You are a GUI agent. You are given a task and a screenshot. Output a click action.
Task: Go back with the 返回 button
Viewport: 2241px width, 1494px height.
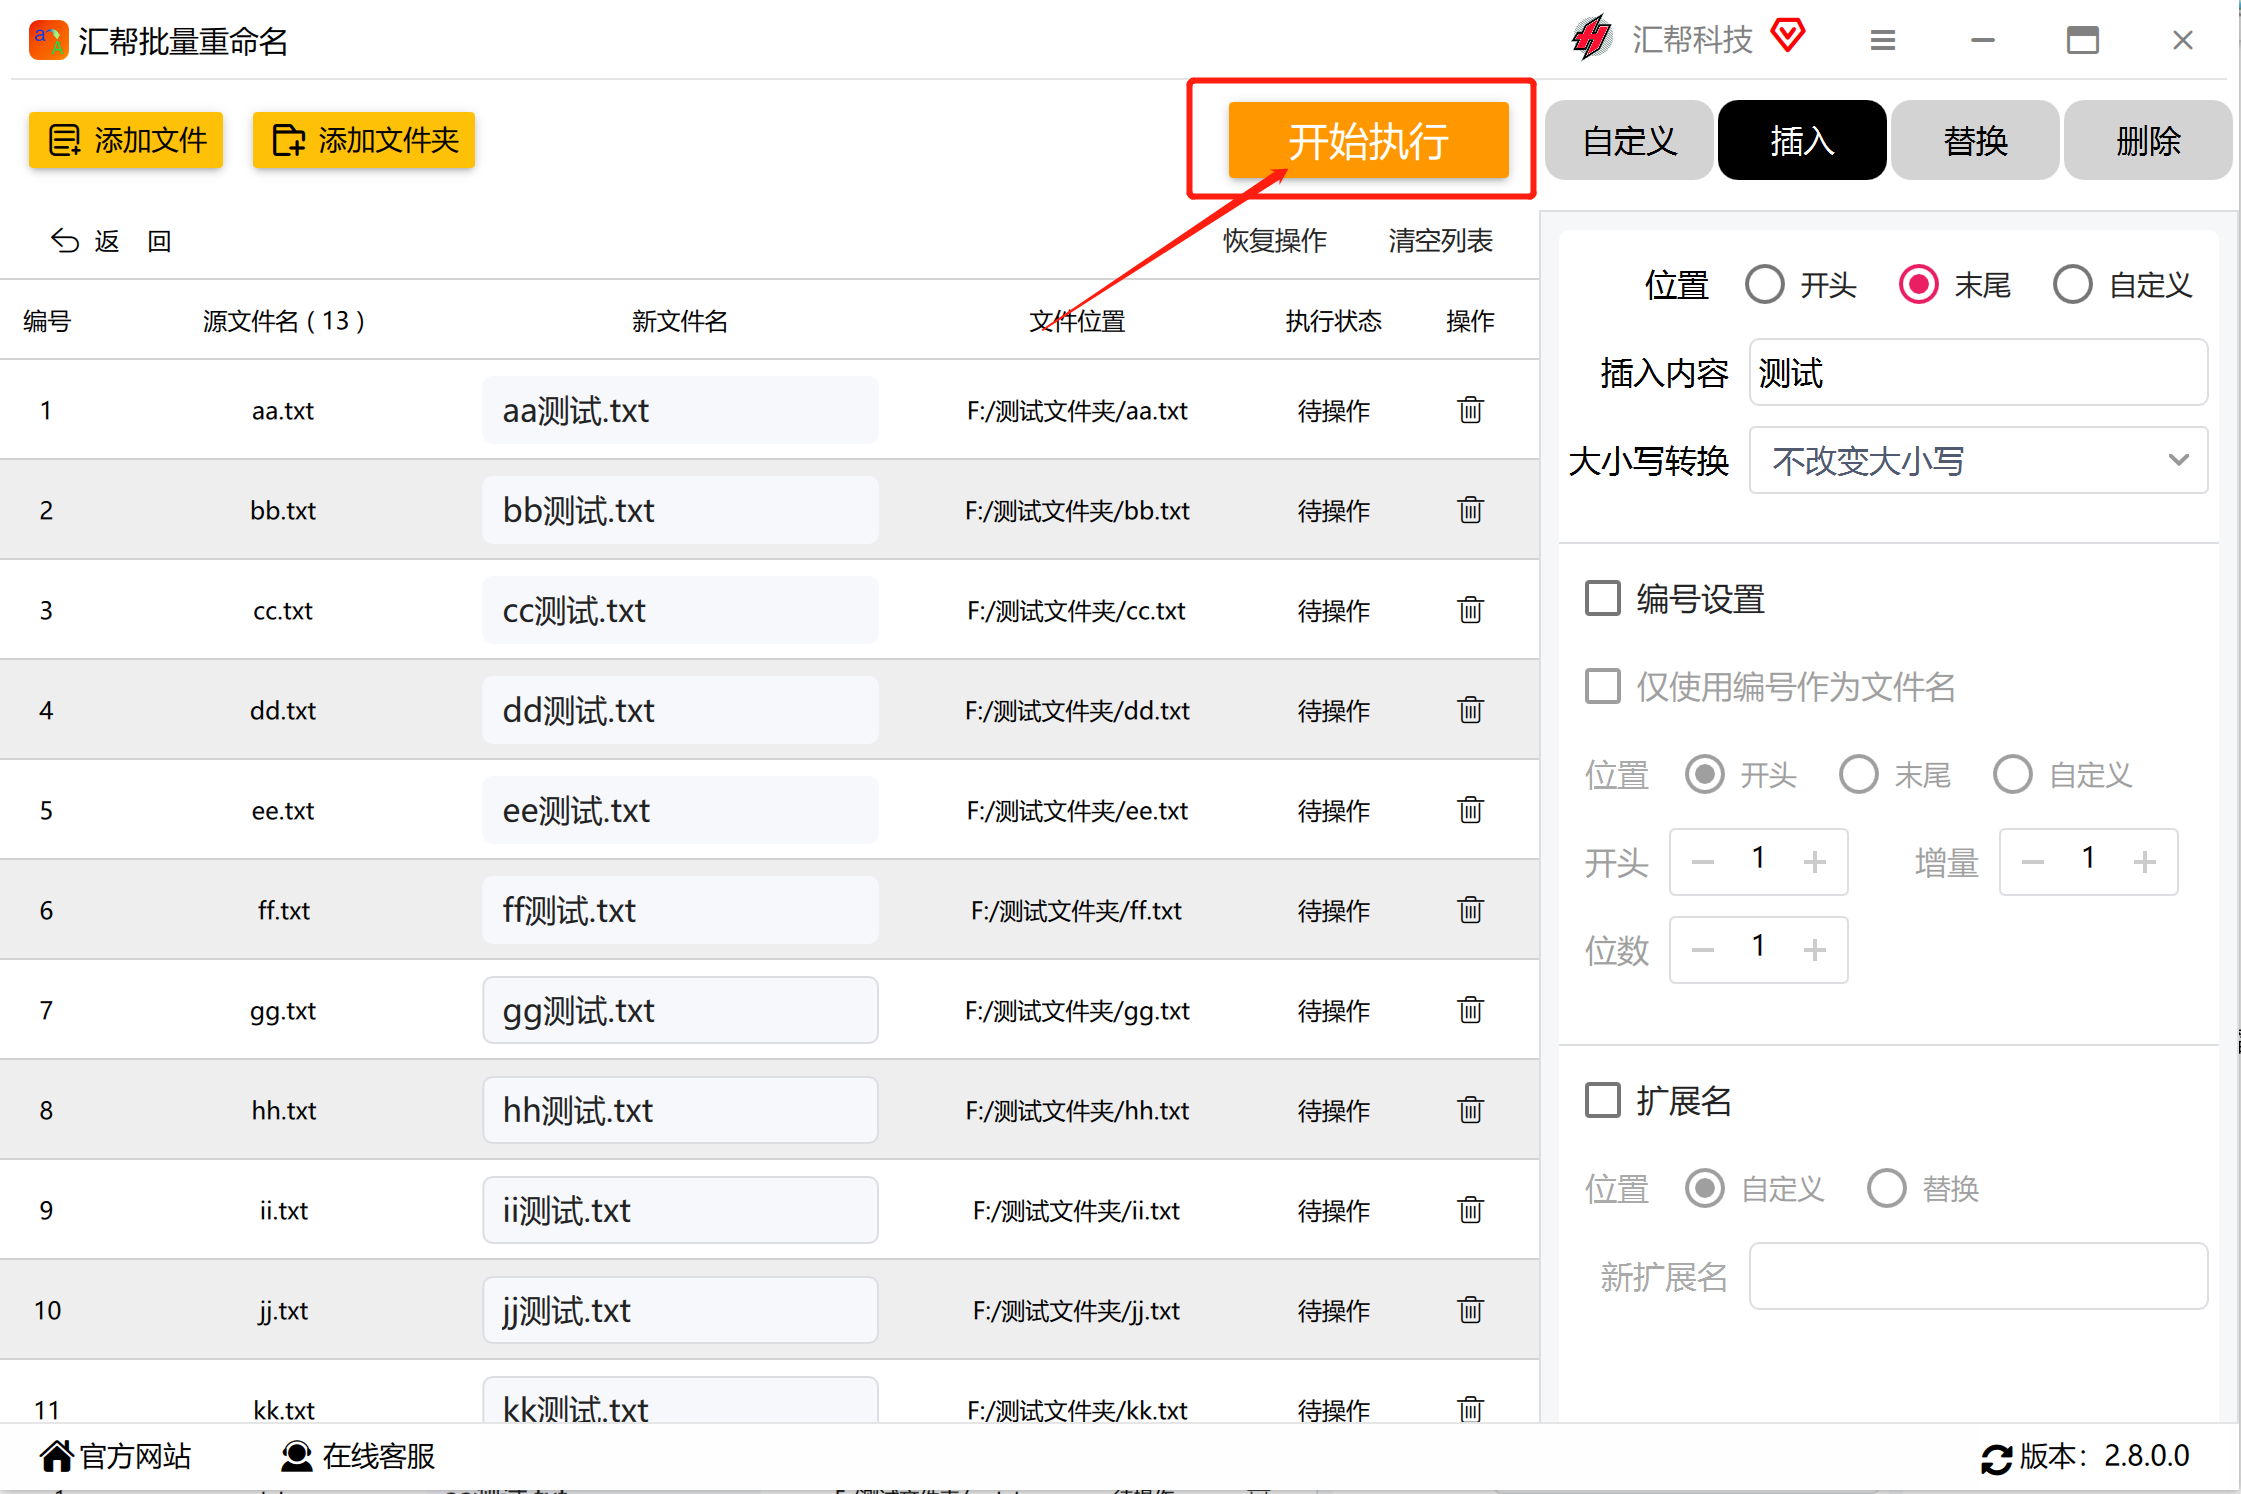click(111, 241)
